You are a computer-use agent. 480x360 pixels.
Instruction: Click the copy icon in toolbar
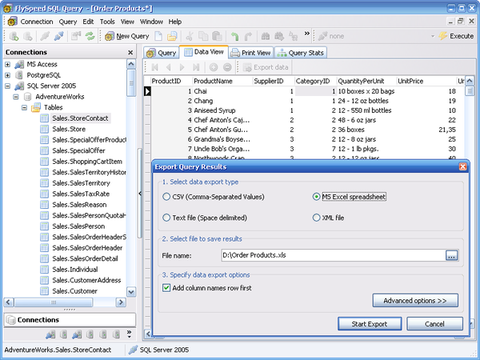203,36
